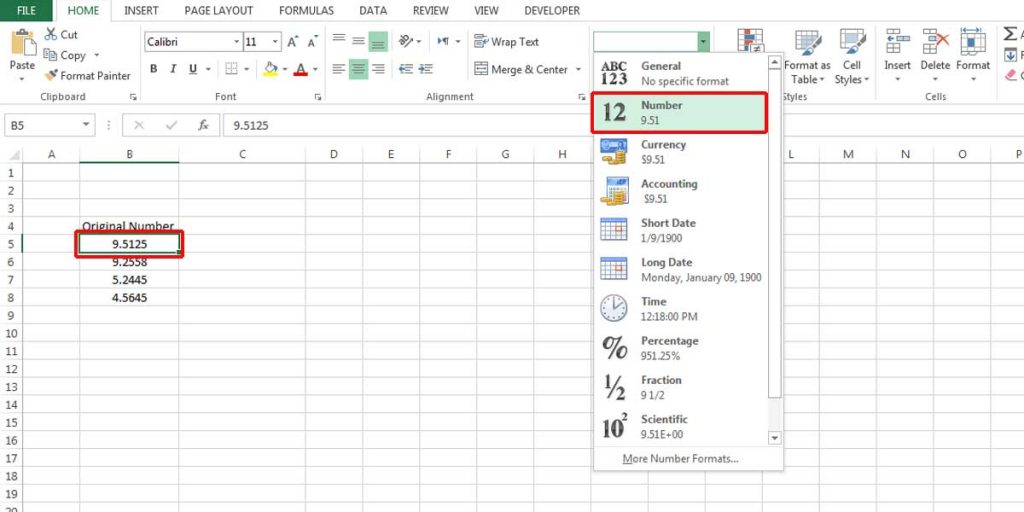Switch to the FORMULAS tab
Viewport: 1024px width, 512px height.
pyautogui.click(x=306, y=10)
